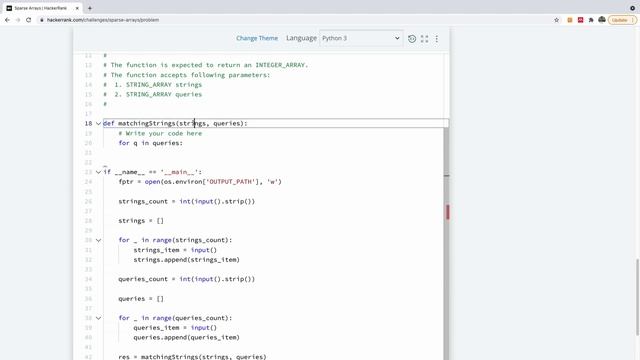The image size is (640, 360).
Task: Open the browser profile avatar
Action: pyautogui.click(x=602, y=20)
